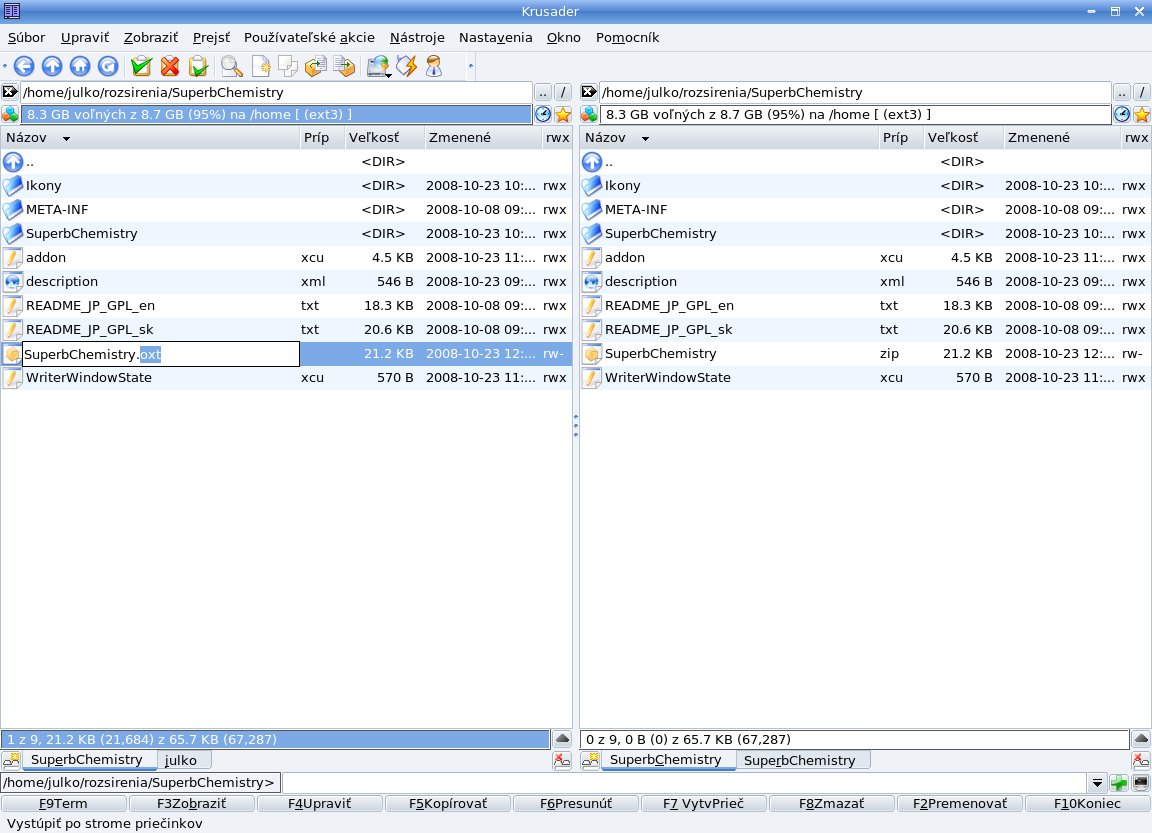The height and width of the screenshot is (833, 1152).
Task: Open left panel history clock button
Action: point(543,115)
